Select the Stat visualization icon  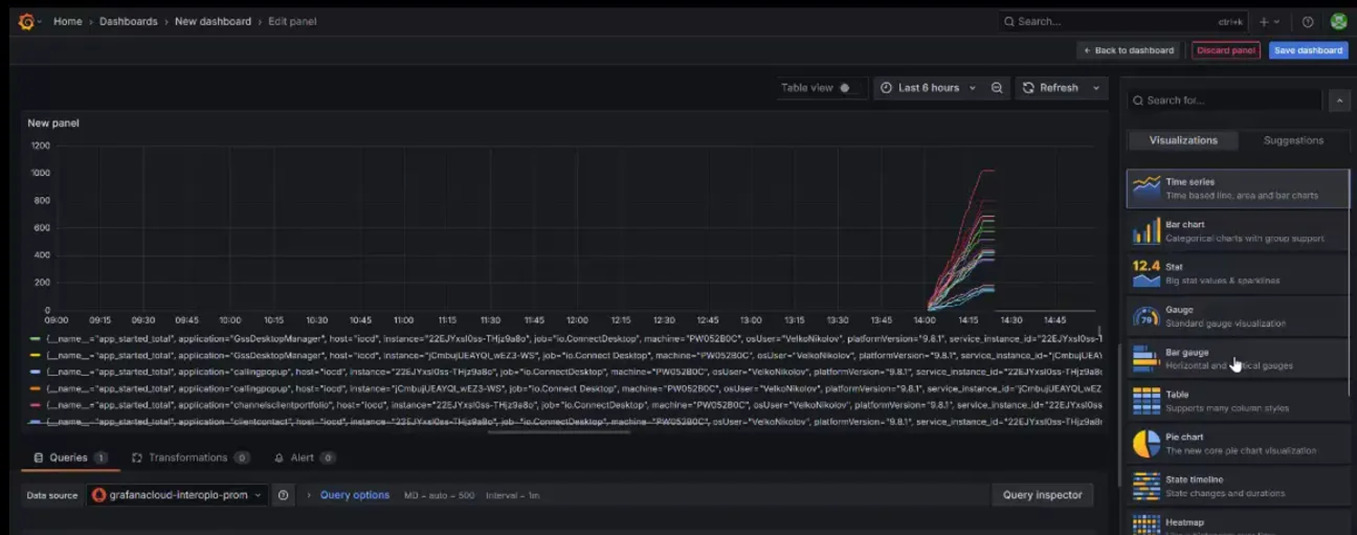click(x=1146, y=273)
